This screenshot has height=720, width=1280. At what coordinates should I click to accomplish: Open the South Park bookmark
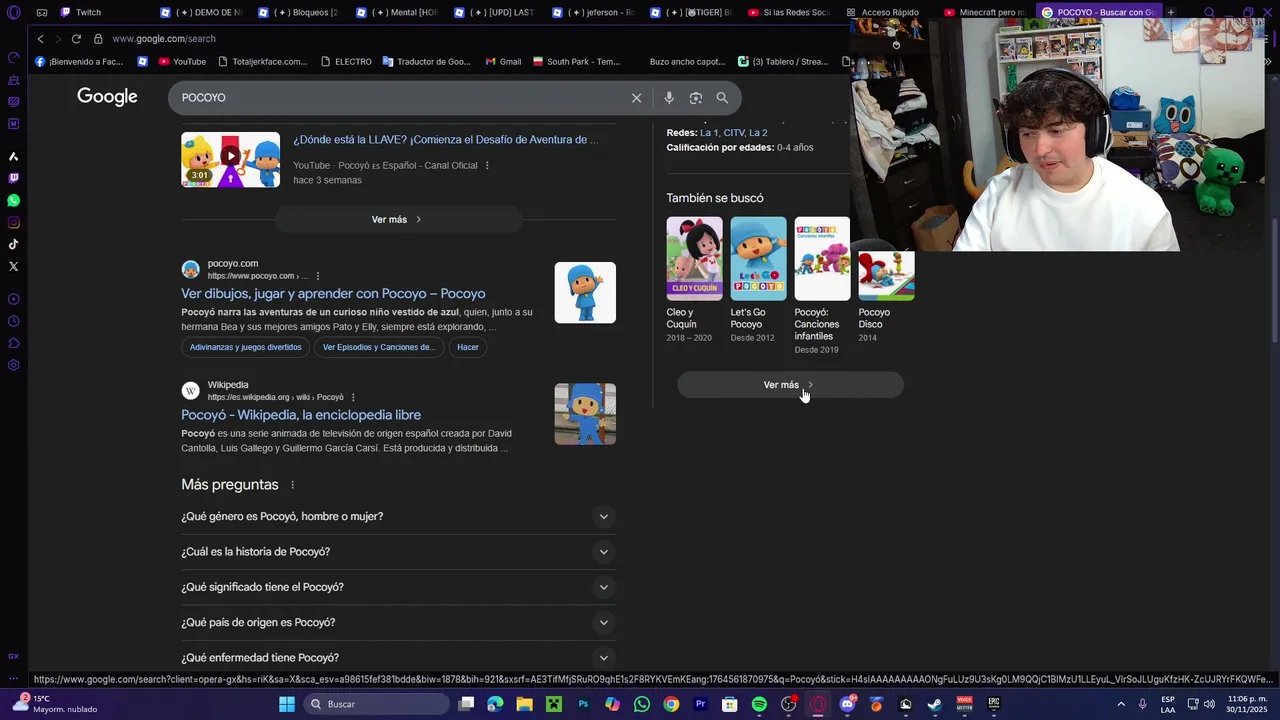(576, 62)
